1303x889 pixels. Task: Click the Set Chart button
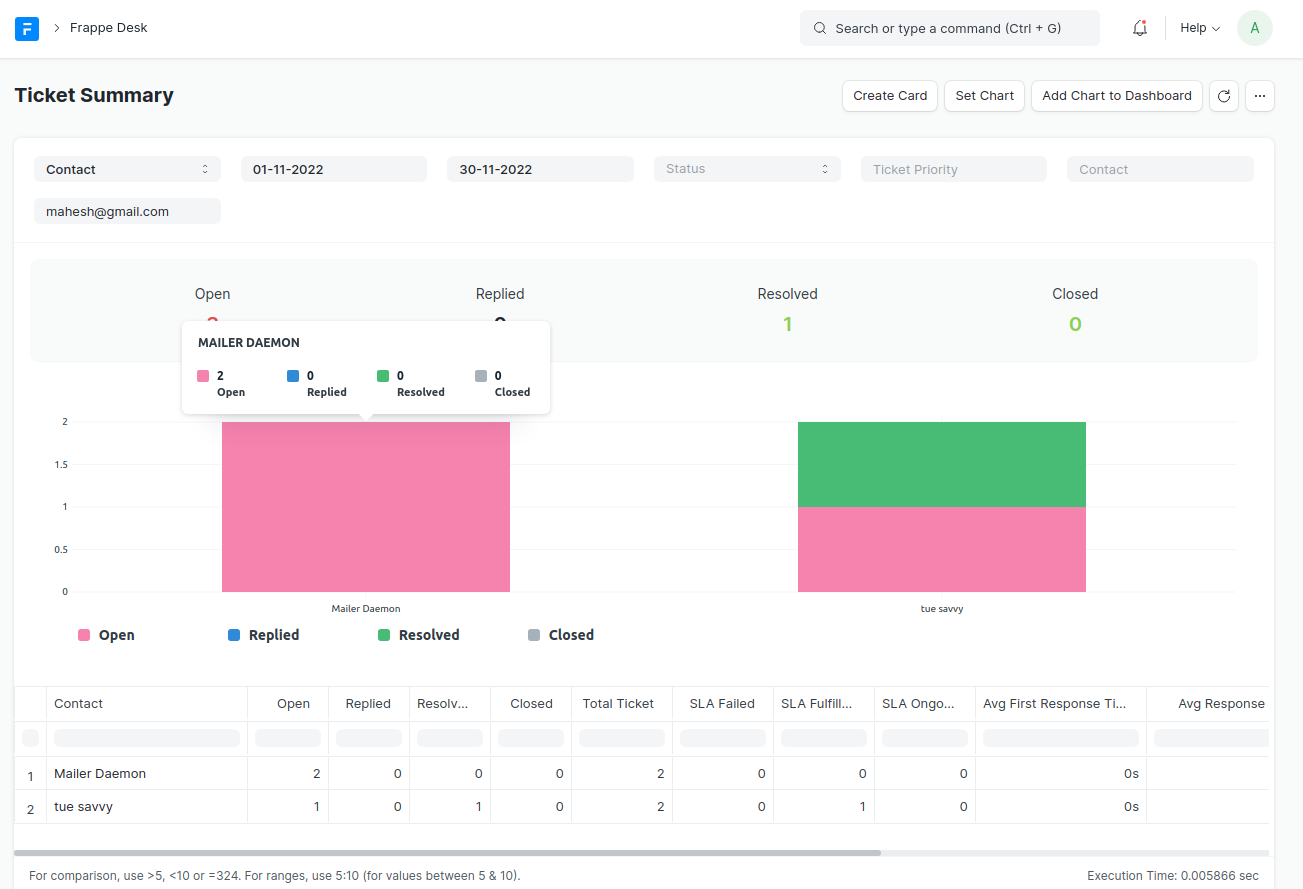coord(984,95)
